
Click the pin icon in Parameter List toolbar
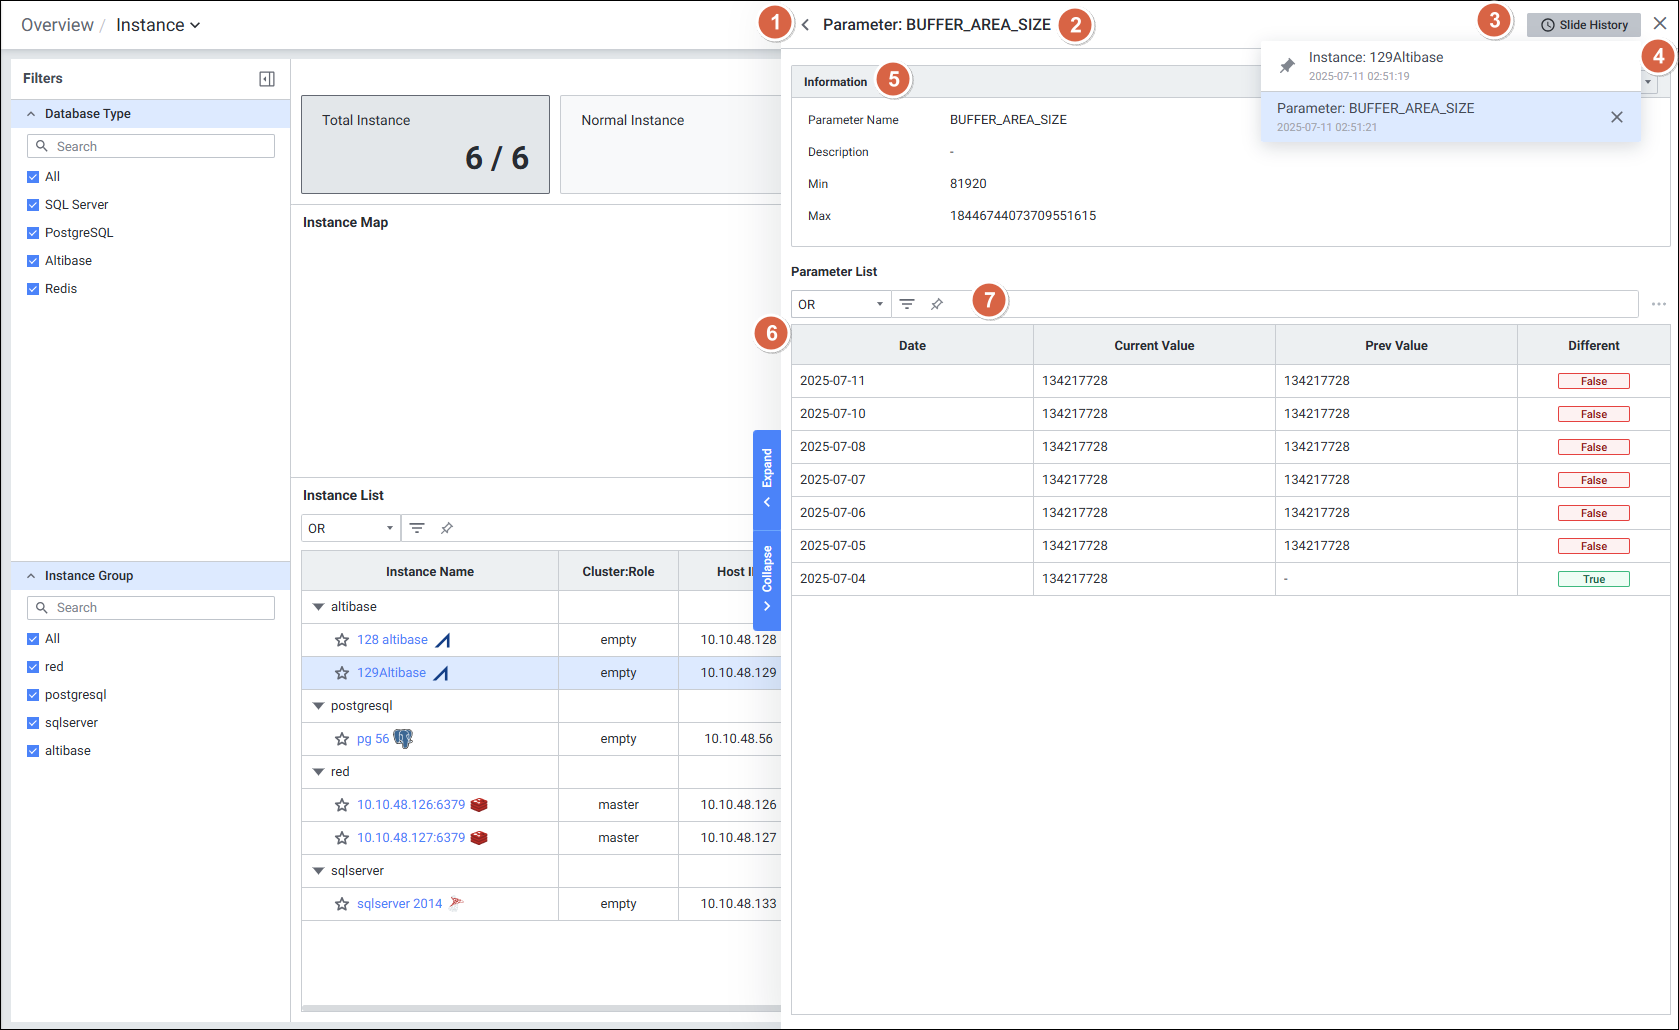937,304
